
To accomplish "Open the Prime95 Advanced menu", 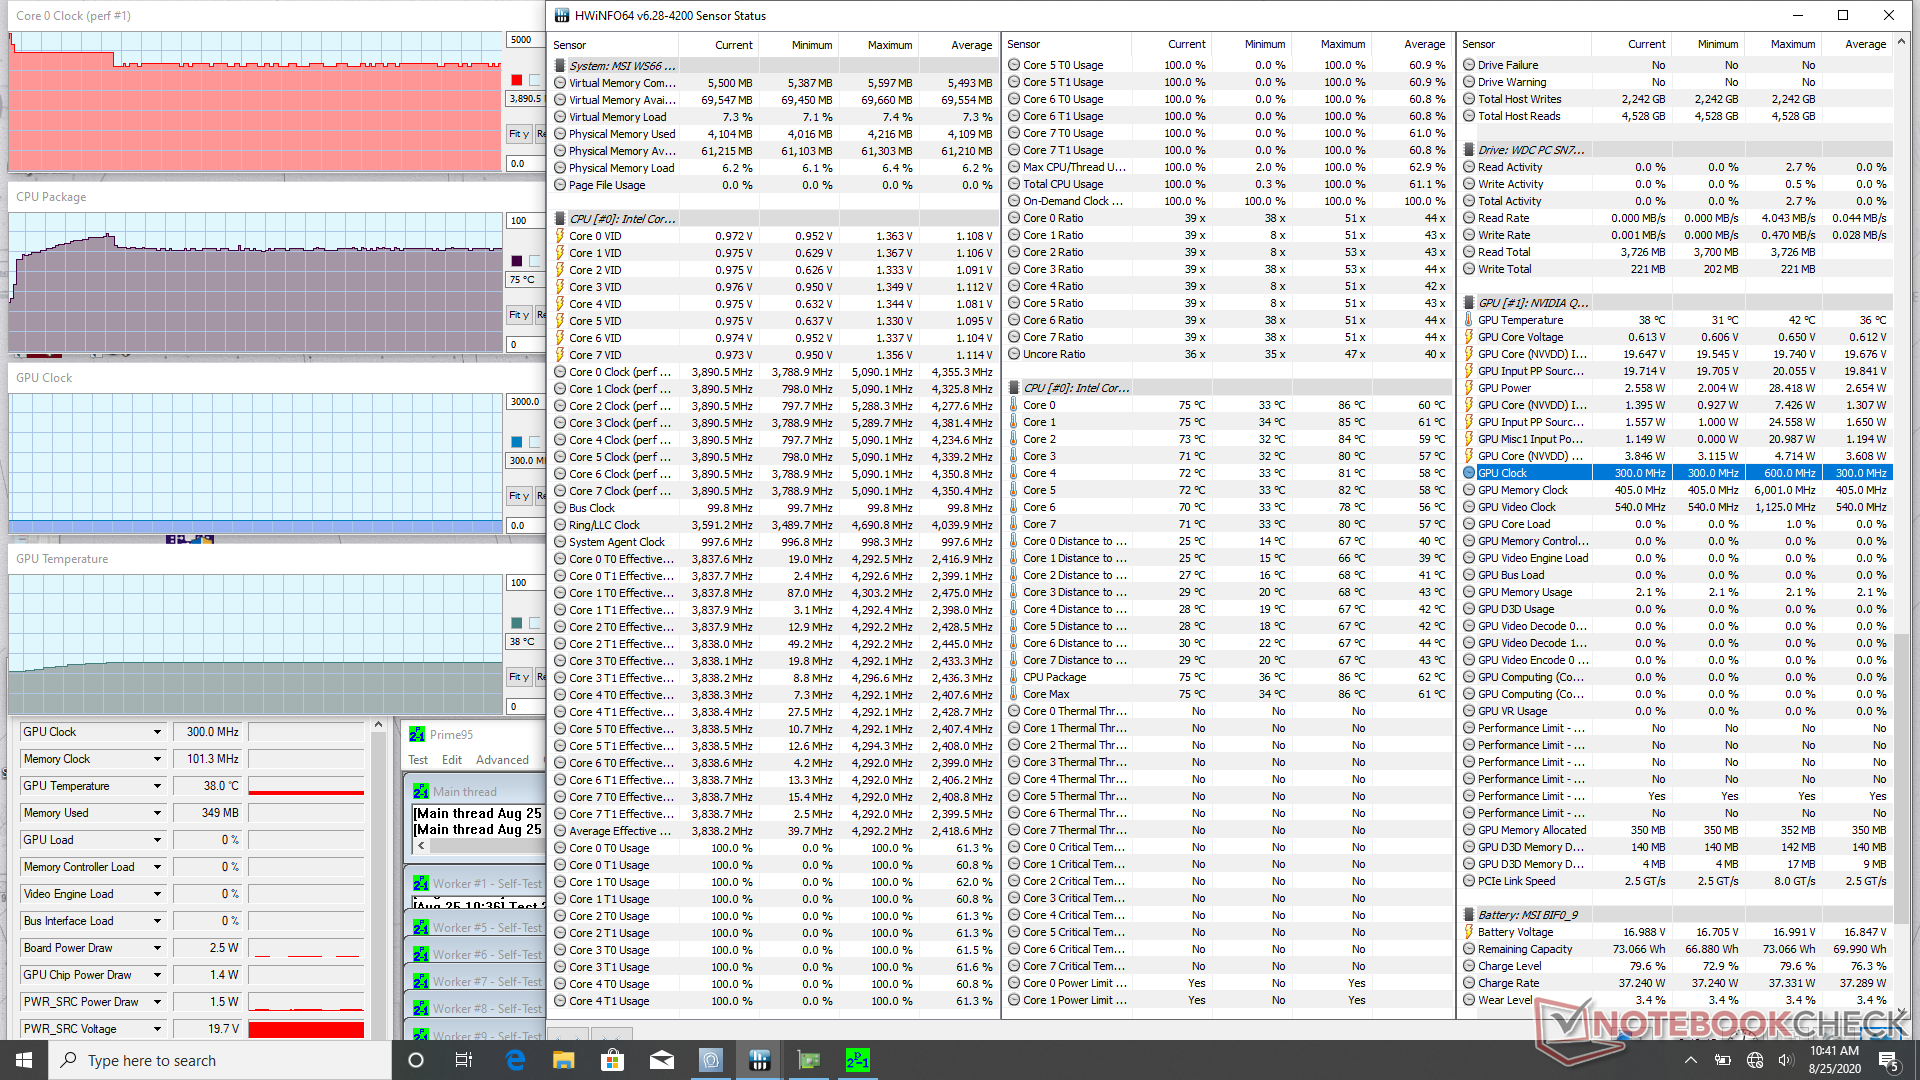I will tap(502, 760).
